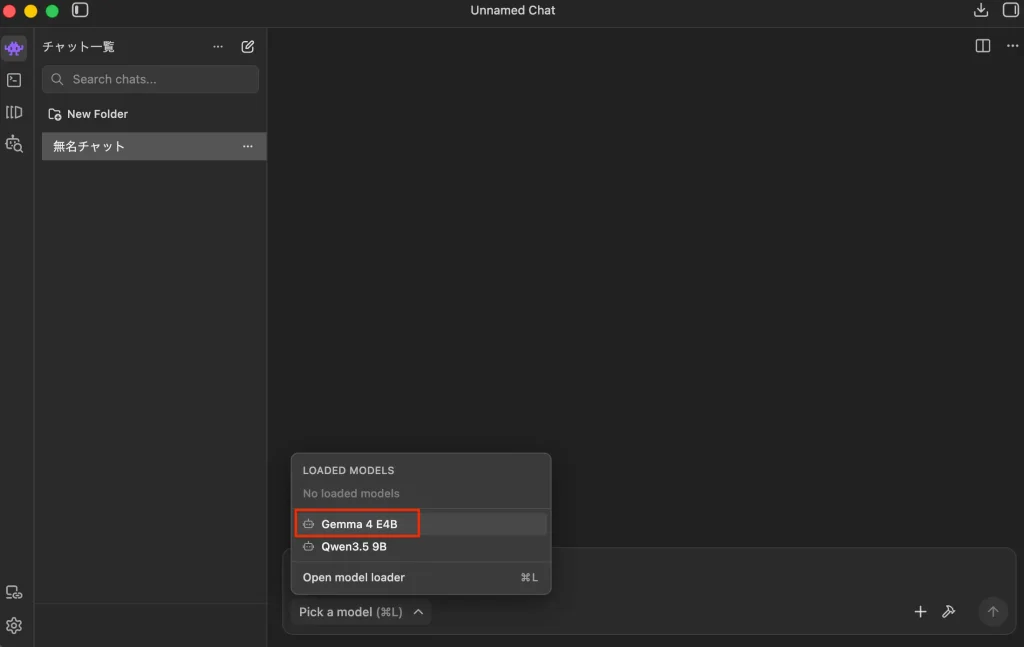
Task: Open the model discover search icon
Action: click(x=14, y=144)
